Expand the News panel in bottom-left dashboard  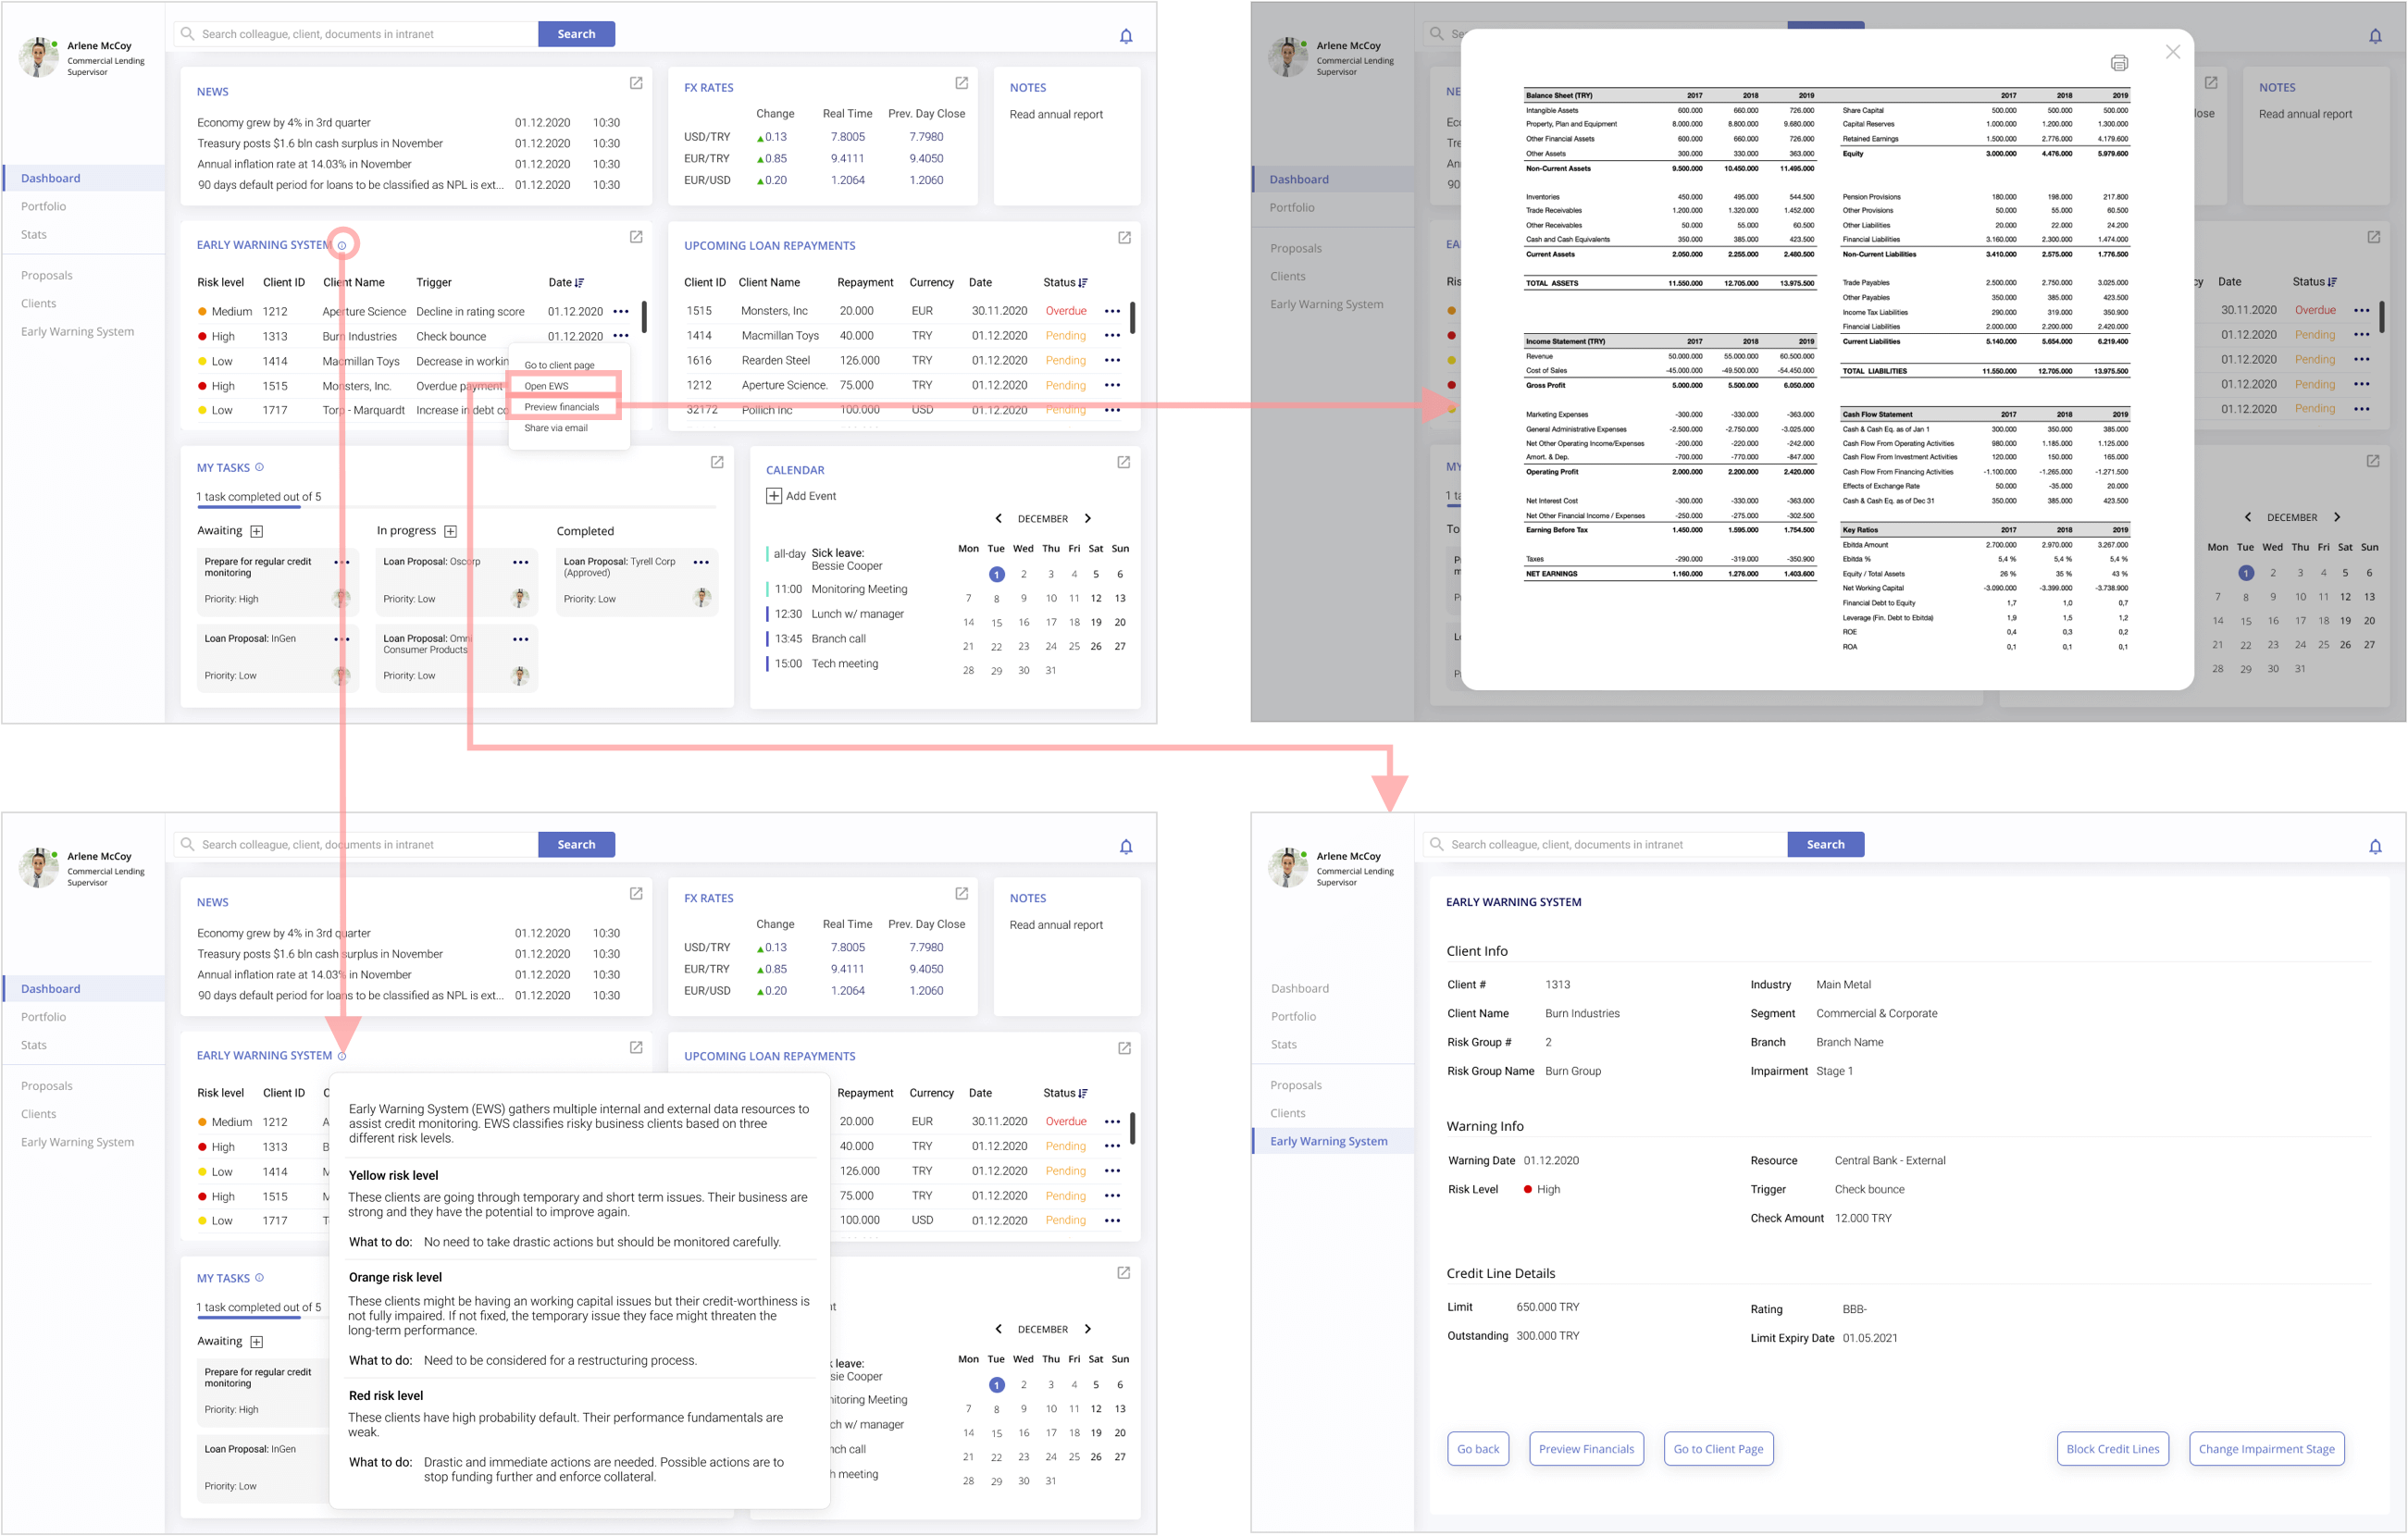(636, 894)
